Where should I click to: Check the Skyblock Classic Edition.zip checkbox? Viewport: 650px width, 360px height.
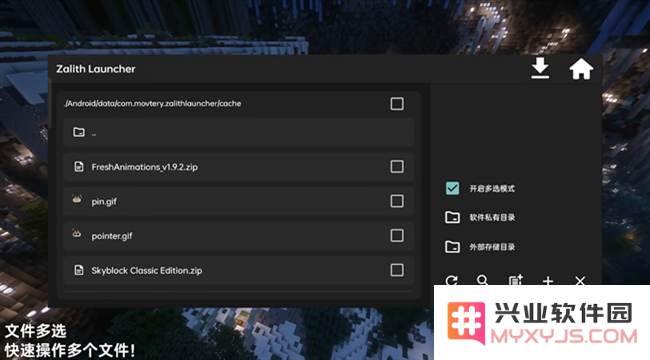point(397,270)
